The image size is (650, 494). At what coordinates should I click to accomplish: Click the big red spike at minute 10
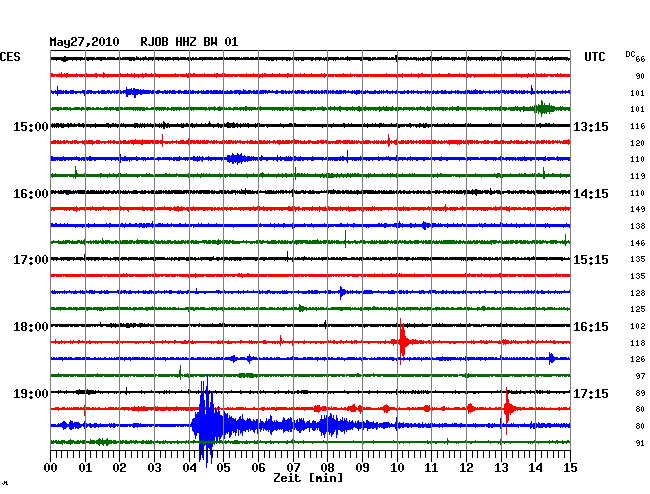pyautogui.click(x=402, y=342)
